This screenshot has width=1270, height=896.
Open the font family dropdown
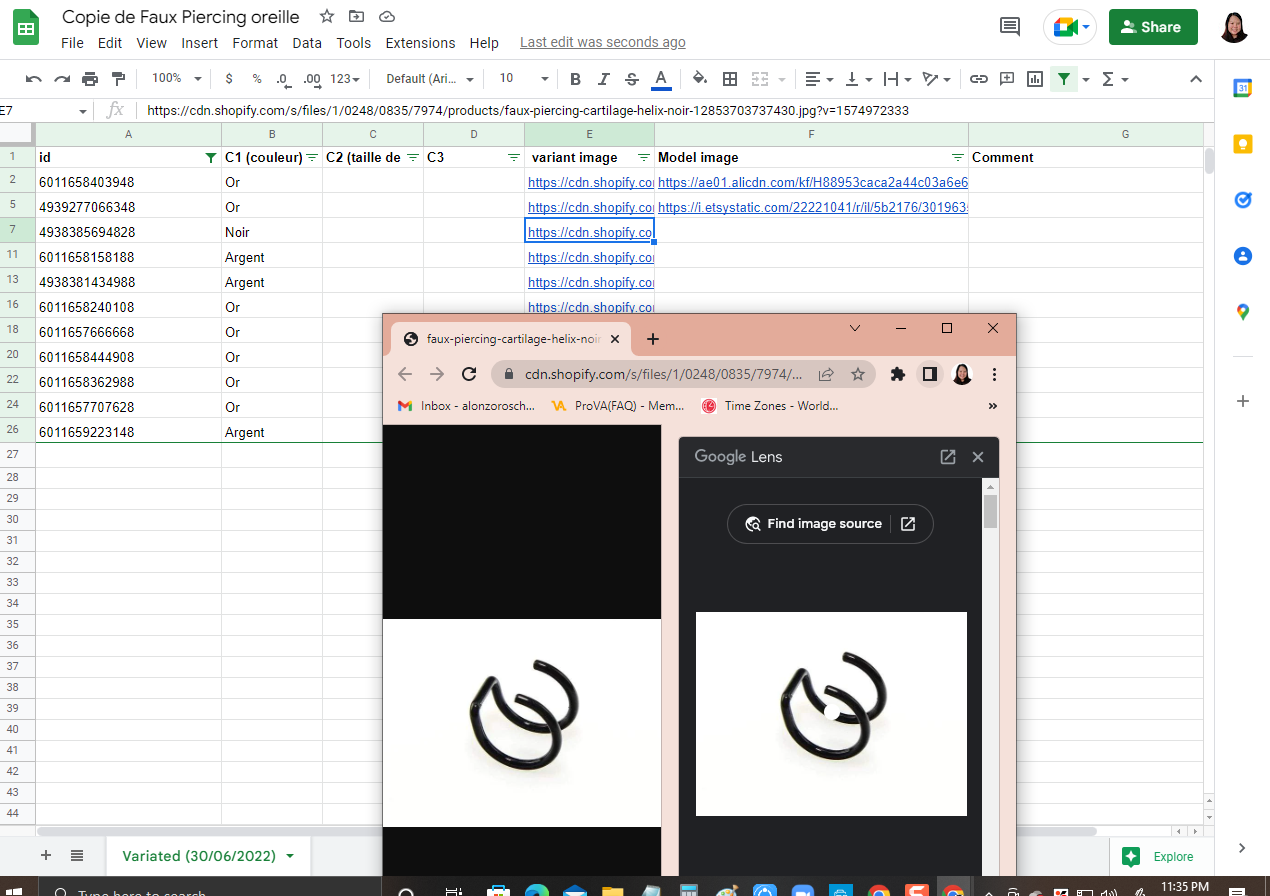click(x=428, y=79)
